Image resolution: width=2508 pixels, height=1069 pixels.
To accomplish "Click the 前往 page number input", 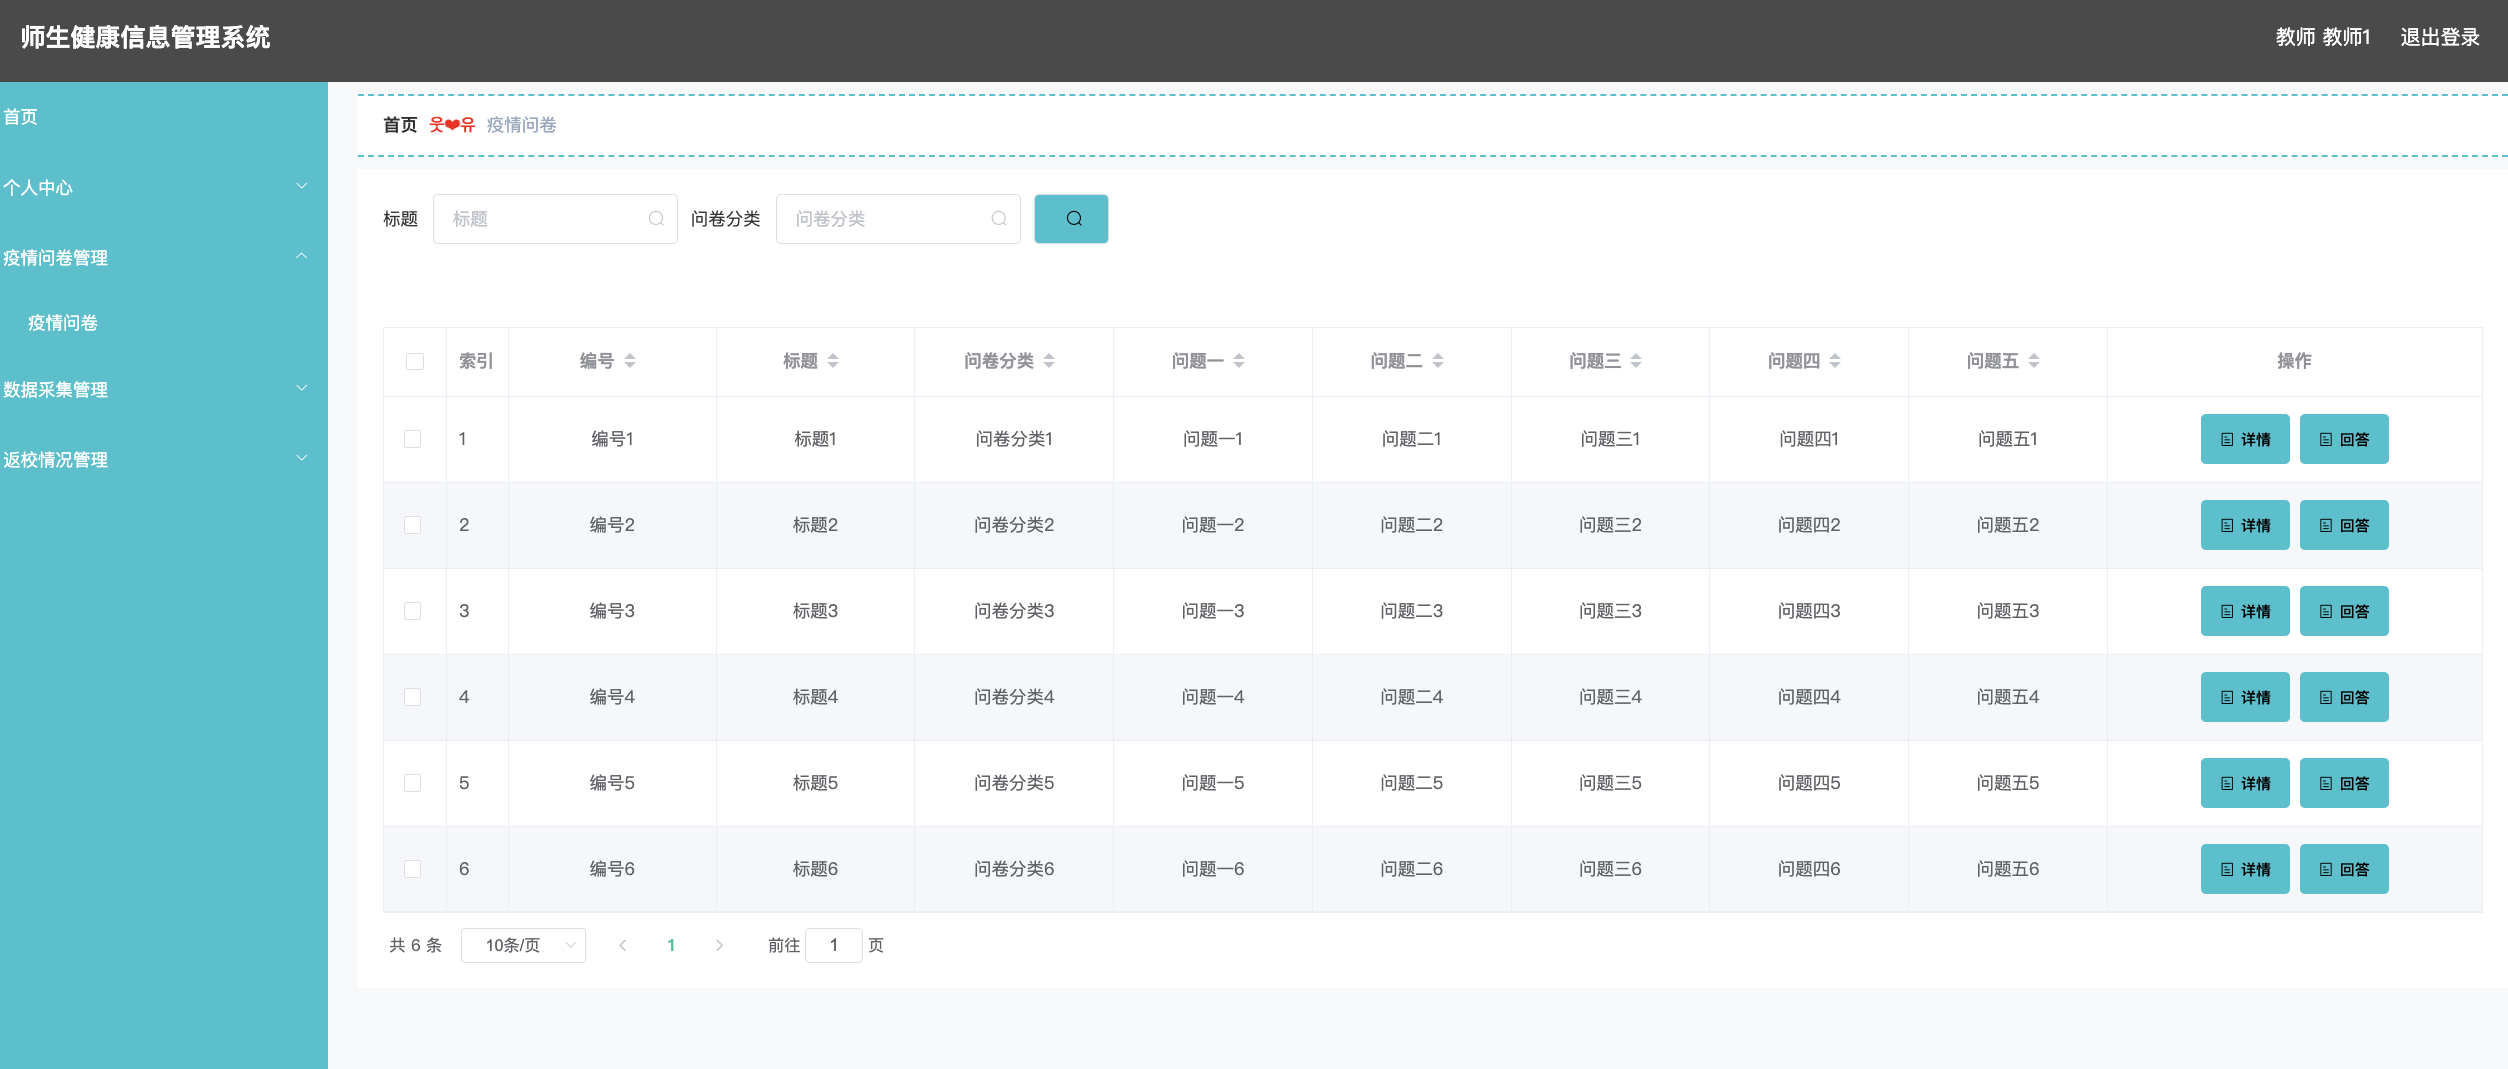I will pos(834,945).
